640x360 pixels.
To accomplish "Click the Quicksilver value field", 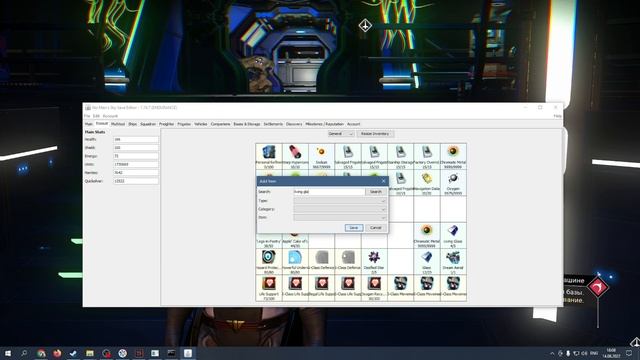I will [136, 181].
